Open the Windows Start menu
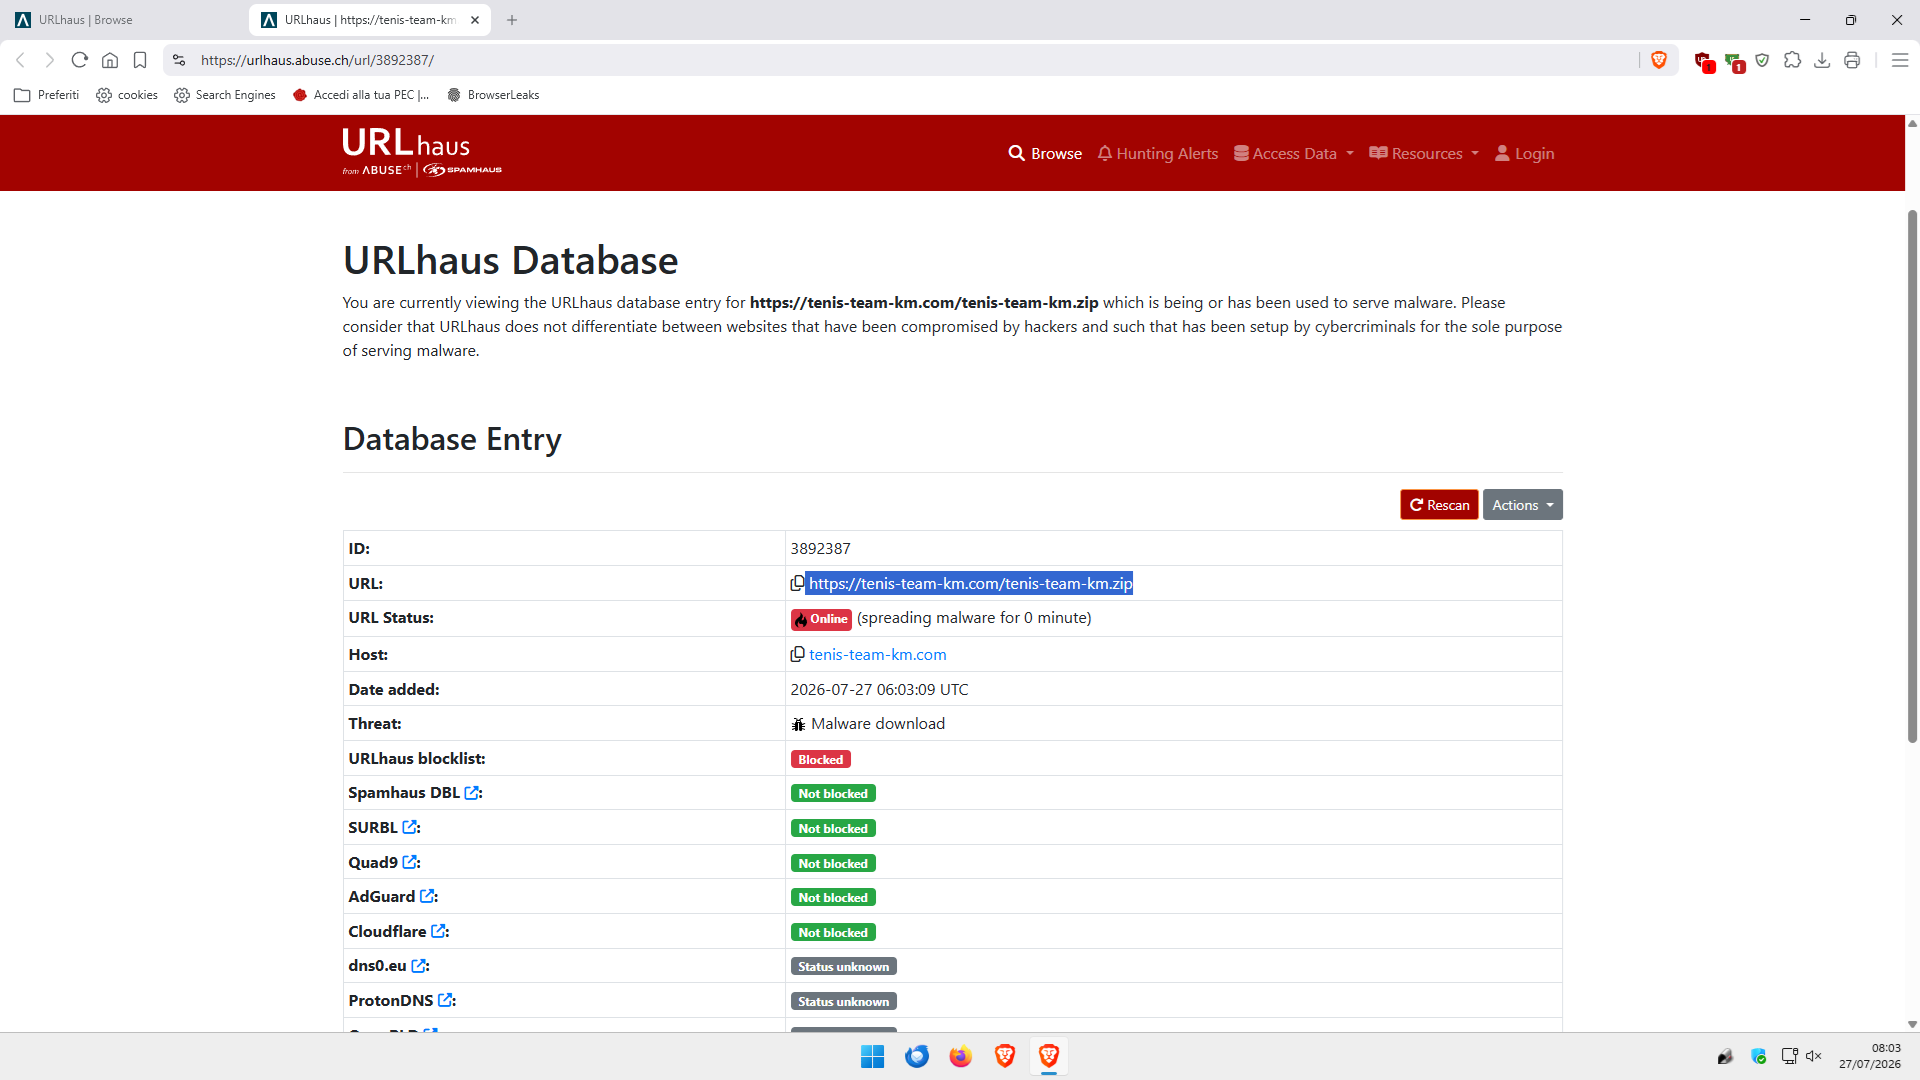 coord(872,1056)
